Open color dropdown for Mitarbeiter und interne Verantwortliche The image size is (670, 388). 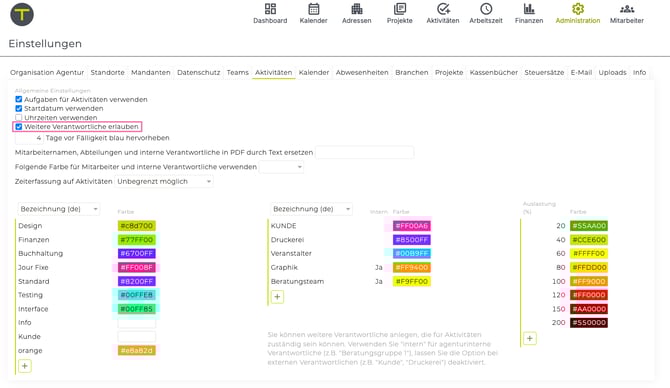click(282, 167)
